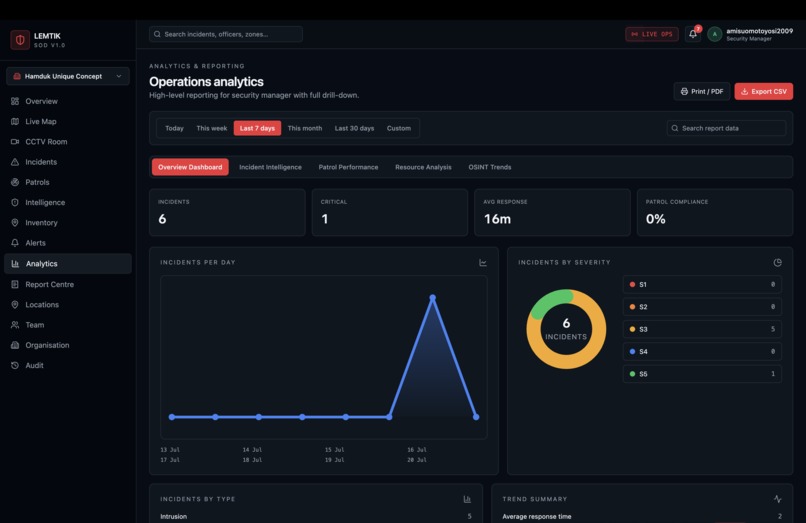Click the S5 green severity legend row
806x523 pixels.
coord(702,374)
